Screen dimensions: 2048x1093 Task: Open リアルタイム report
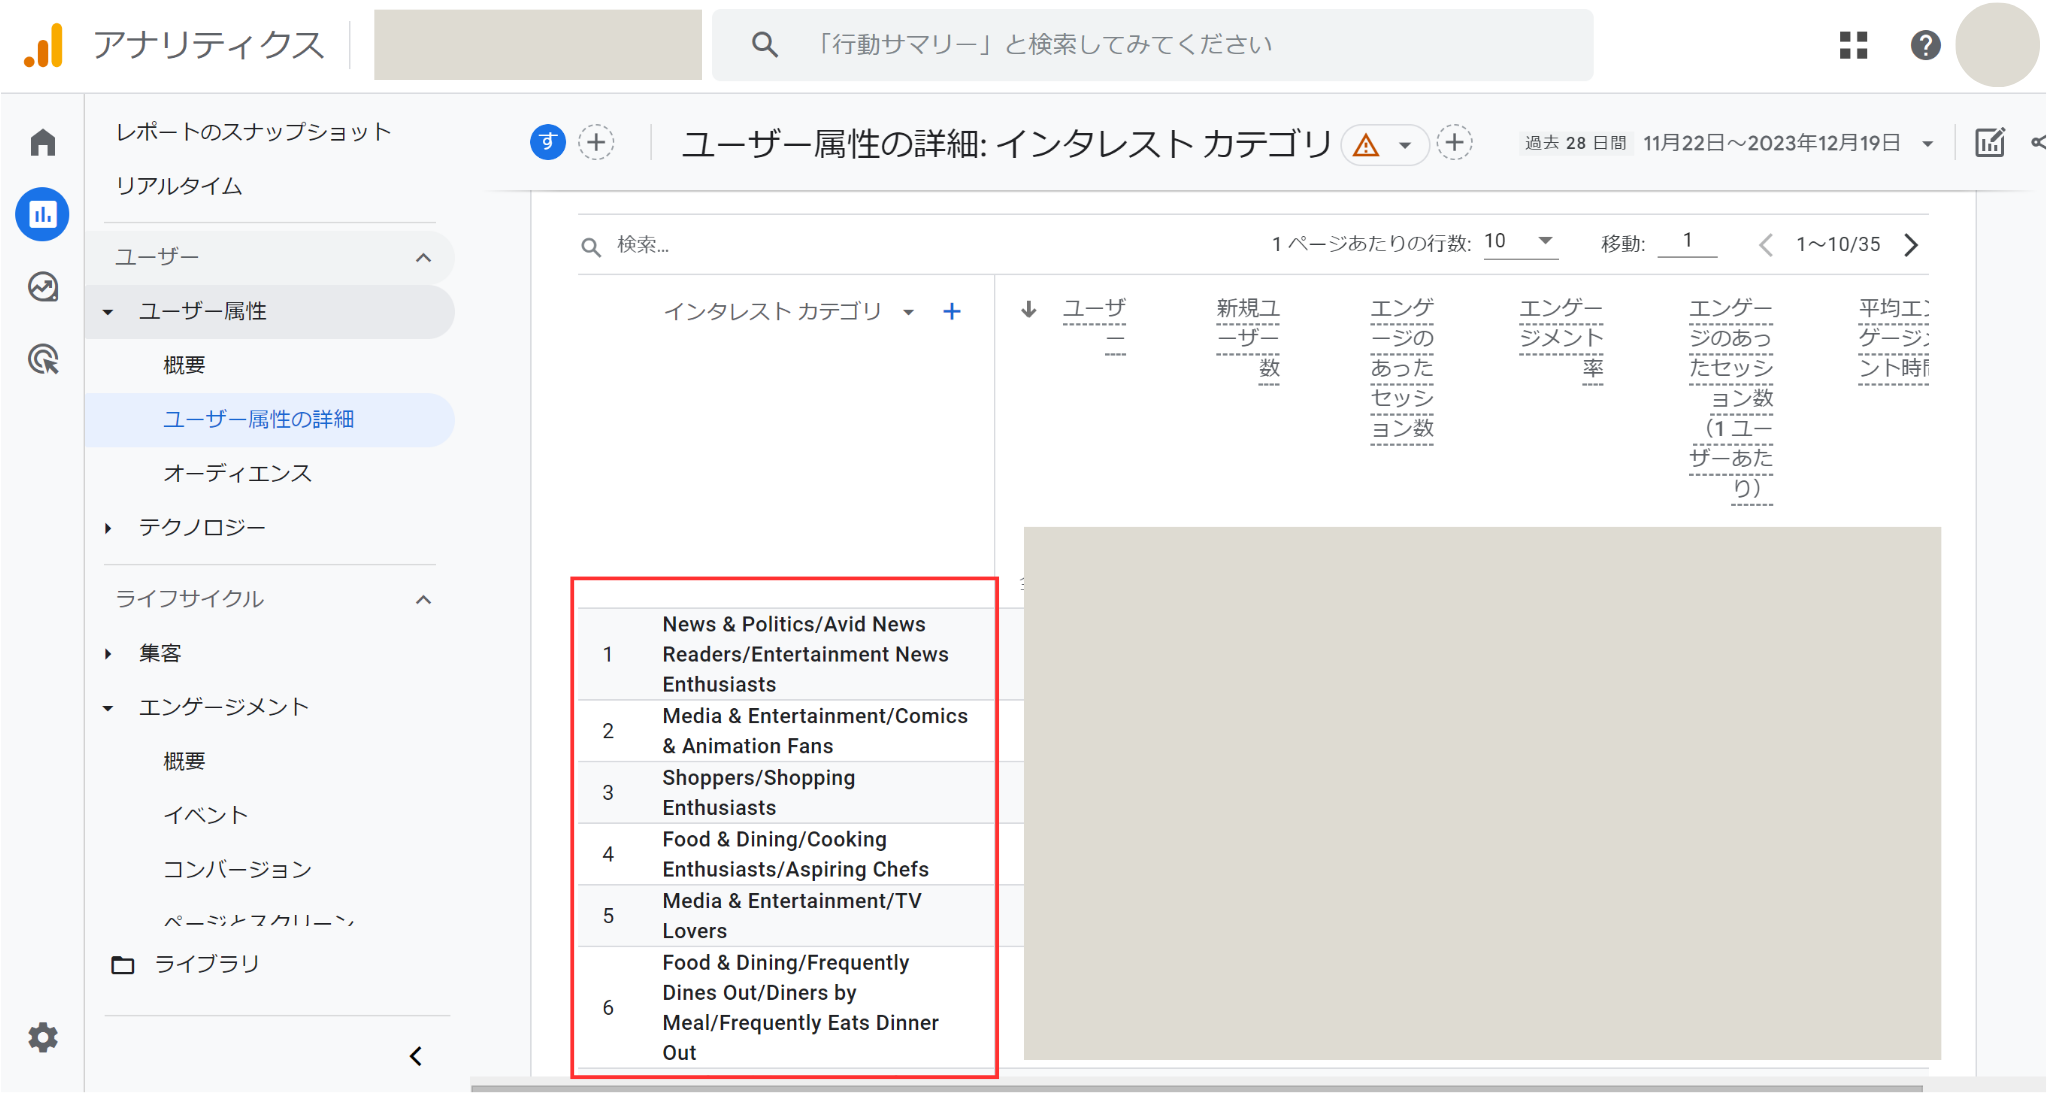[179, 186]
